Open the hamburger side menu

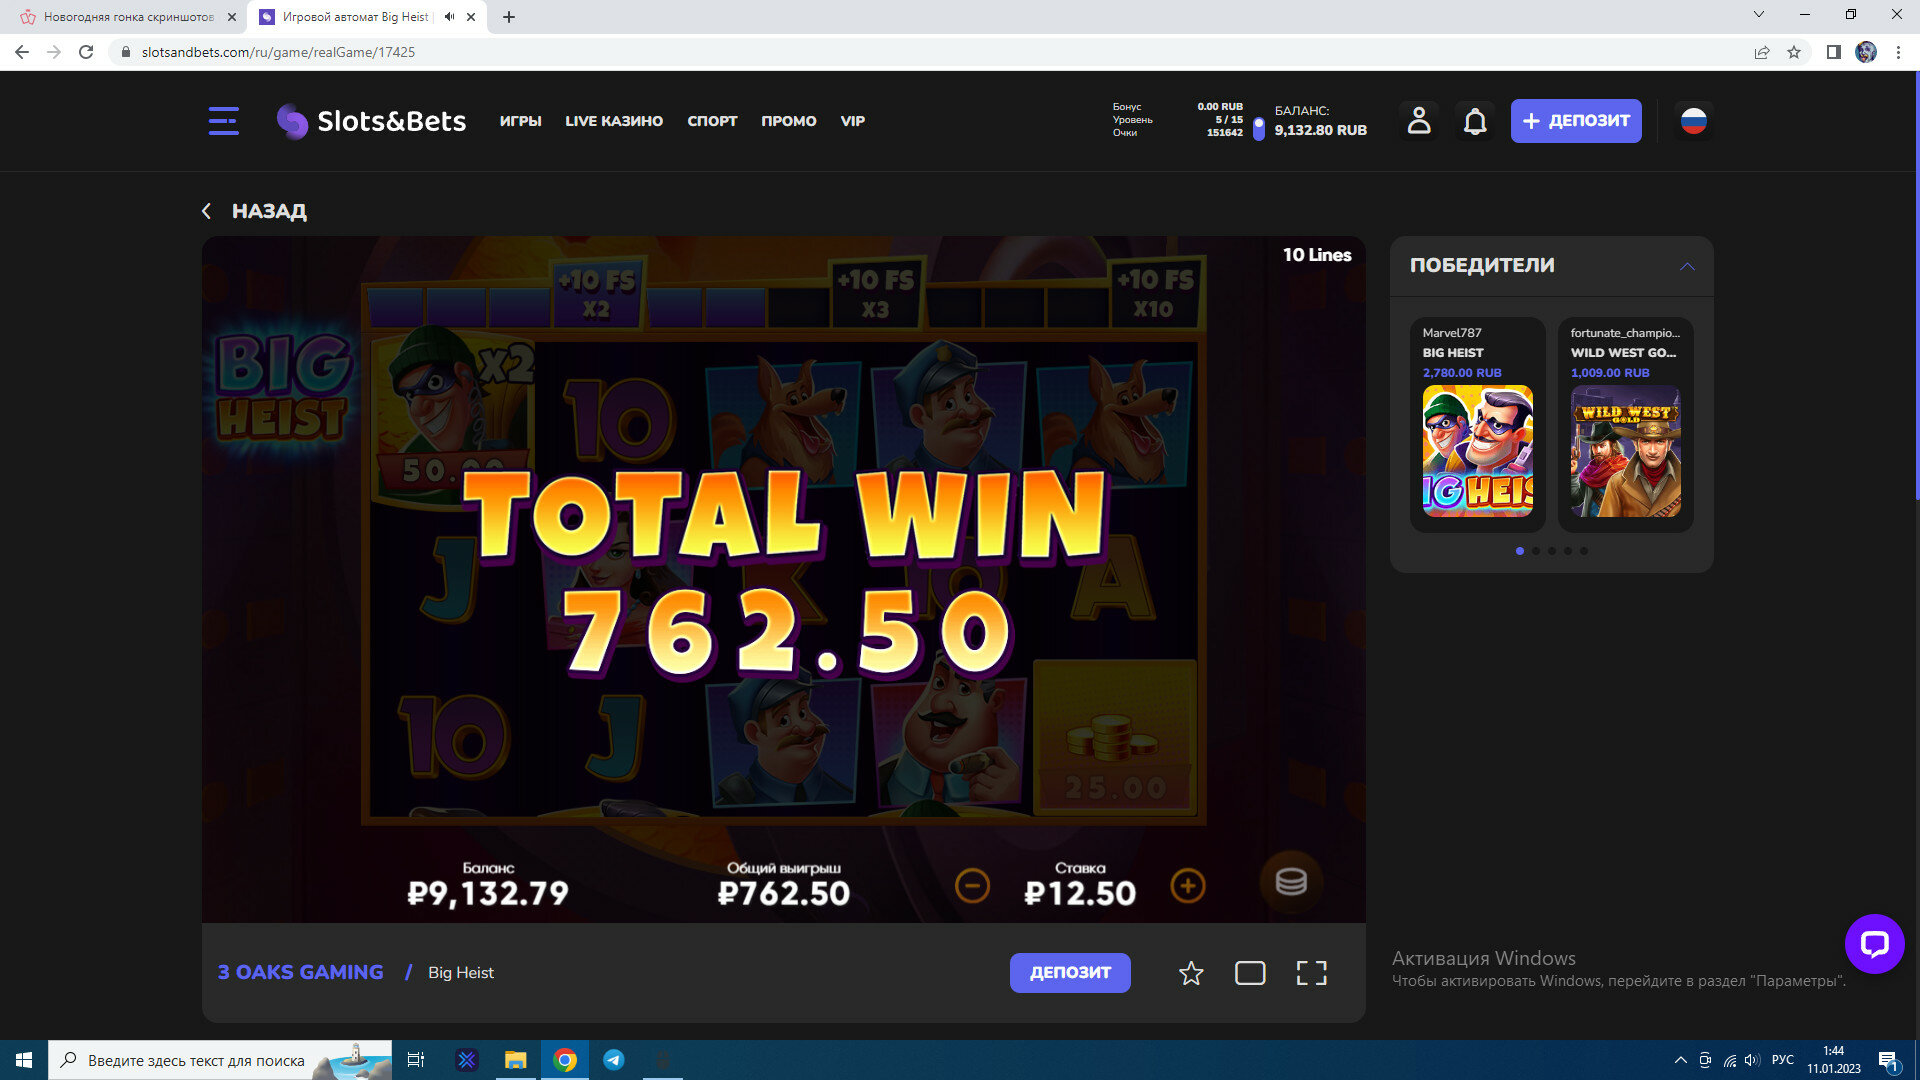pos(223,121)
